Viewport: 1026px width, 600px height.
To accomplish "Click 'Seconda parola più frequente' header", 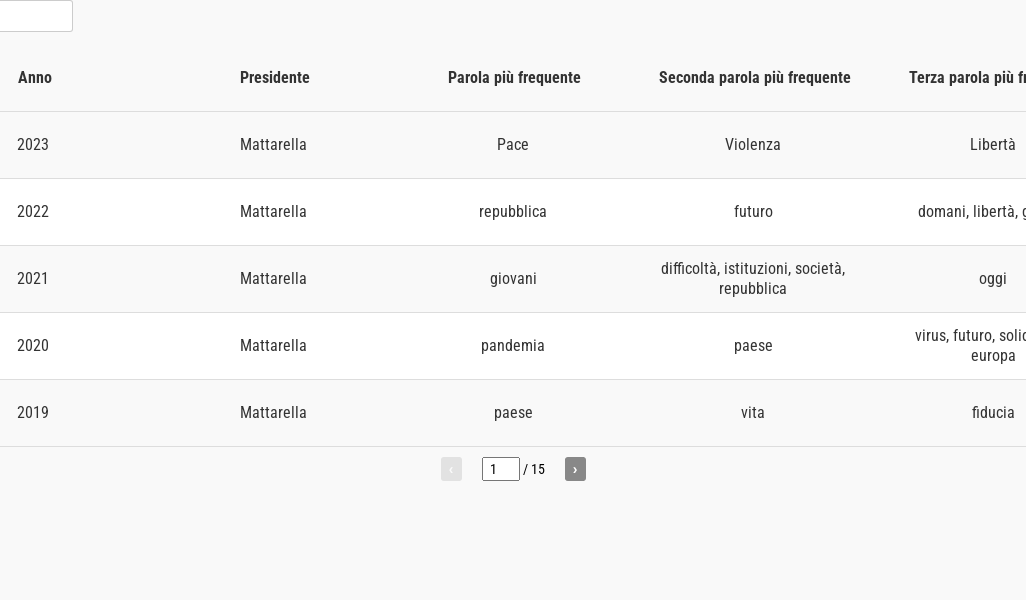I will pos(754,78).
